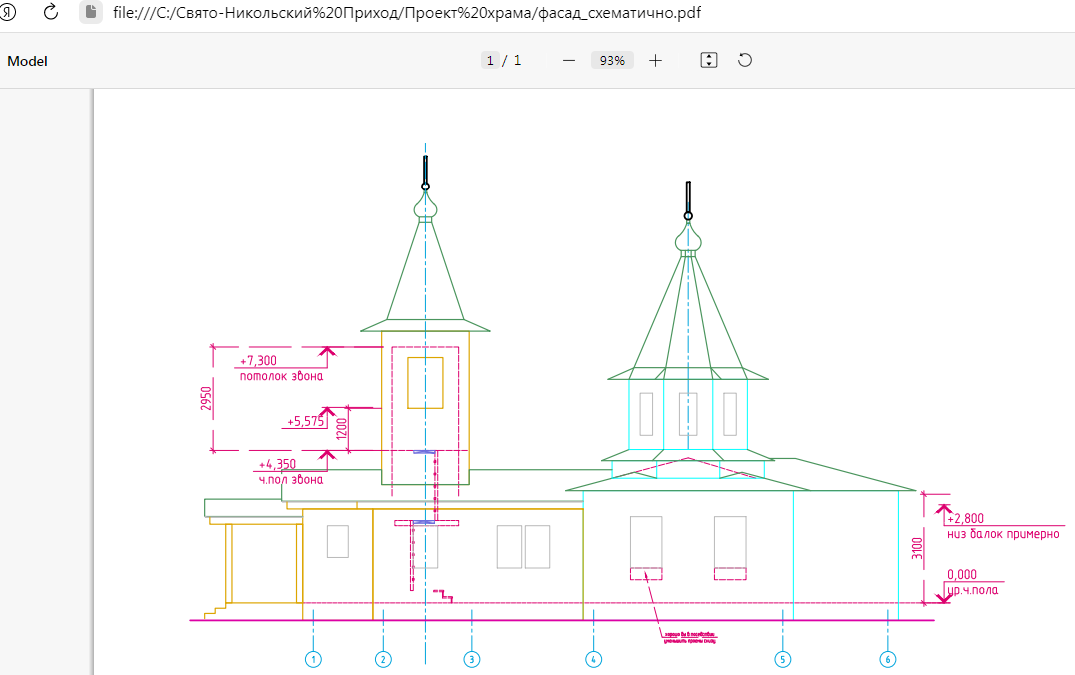Click the 0,000 elevation label
1075x675 pixels.
pyautogui.click(x=962, y=574)
